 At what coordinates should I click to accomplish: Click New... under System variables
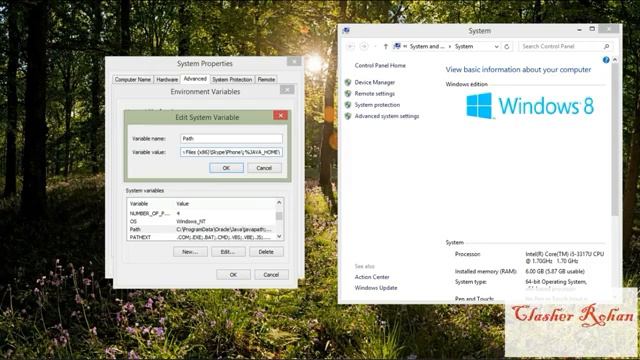(190, 252)
